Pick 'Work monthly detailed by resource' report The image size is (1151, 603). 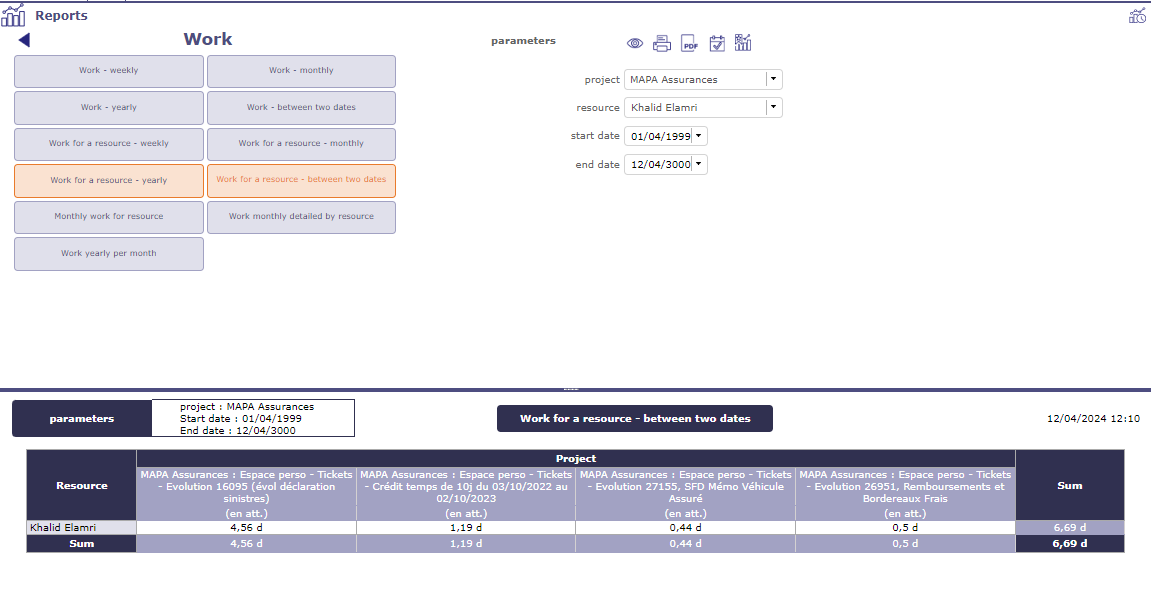pos(301,217)
